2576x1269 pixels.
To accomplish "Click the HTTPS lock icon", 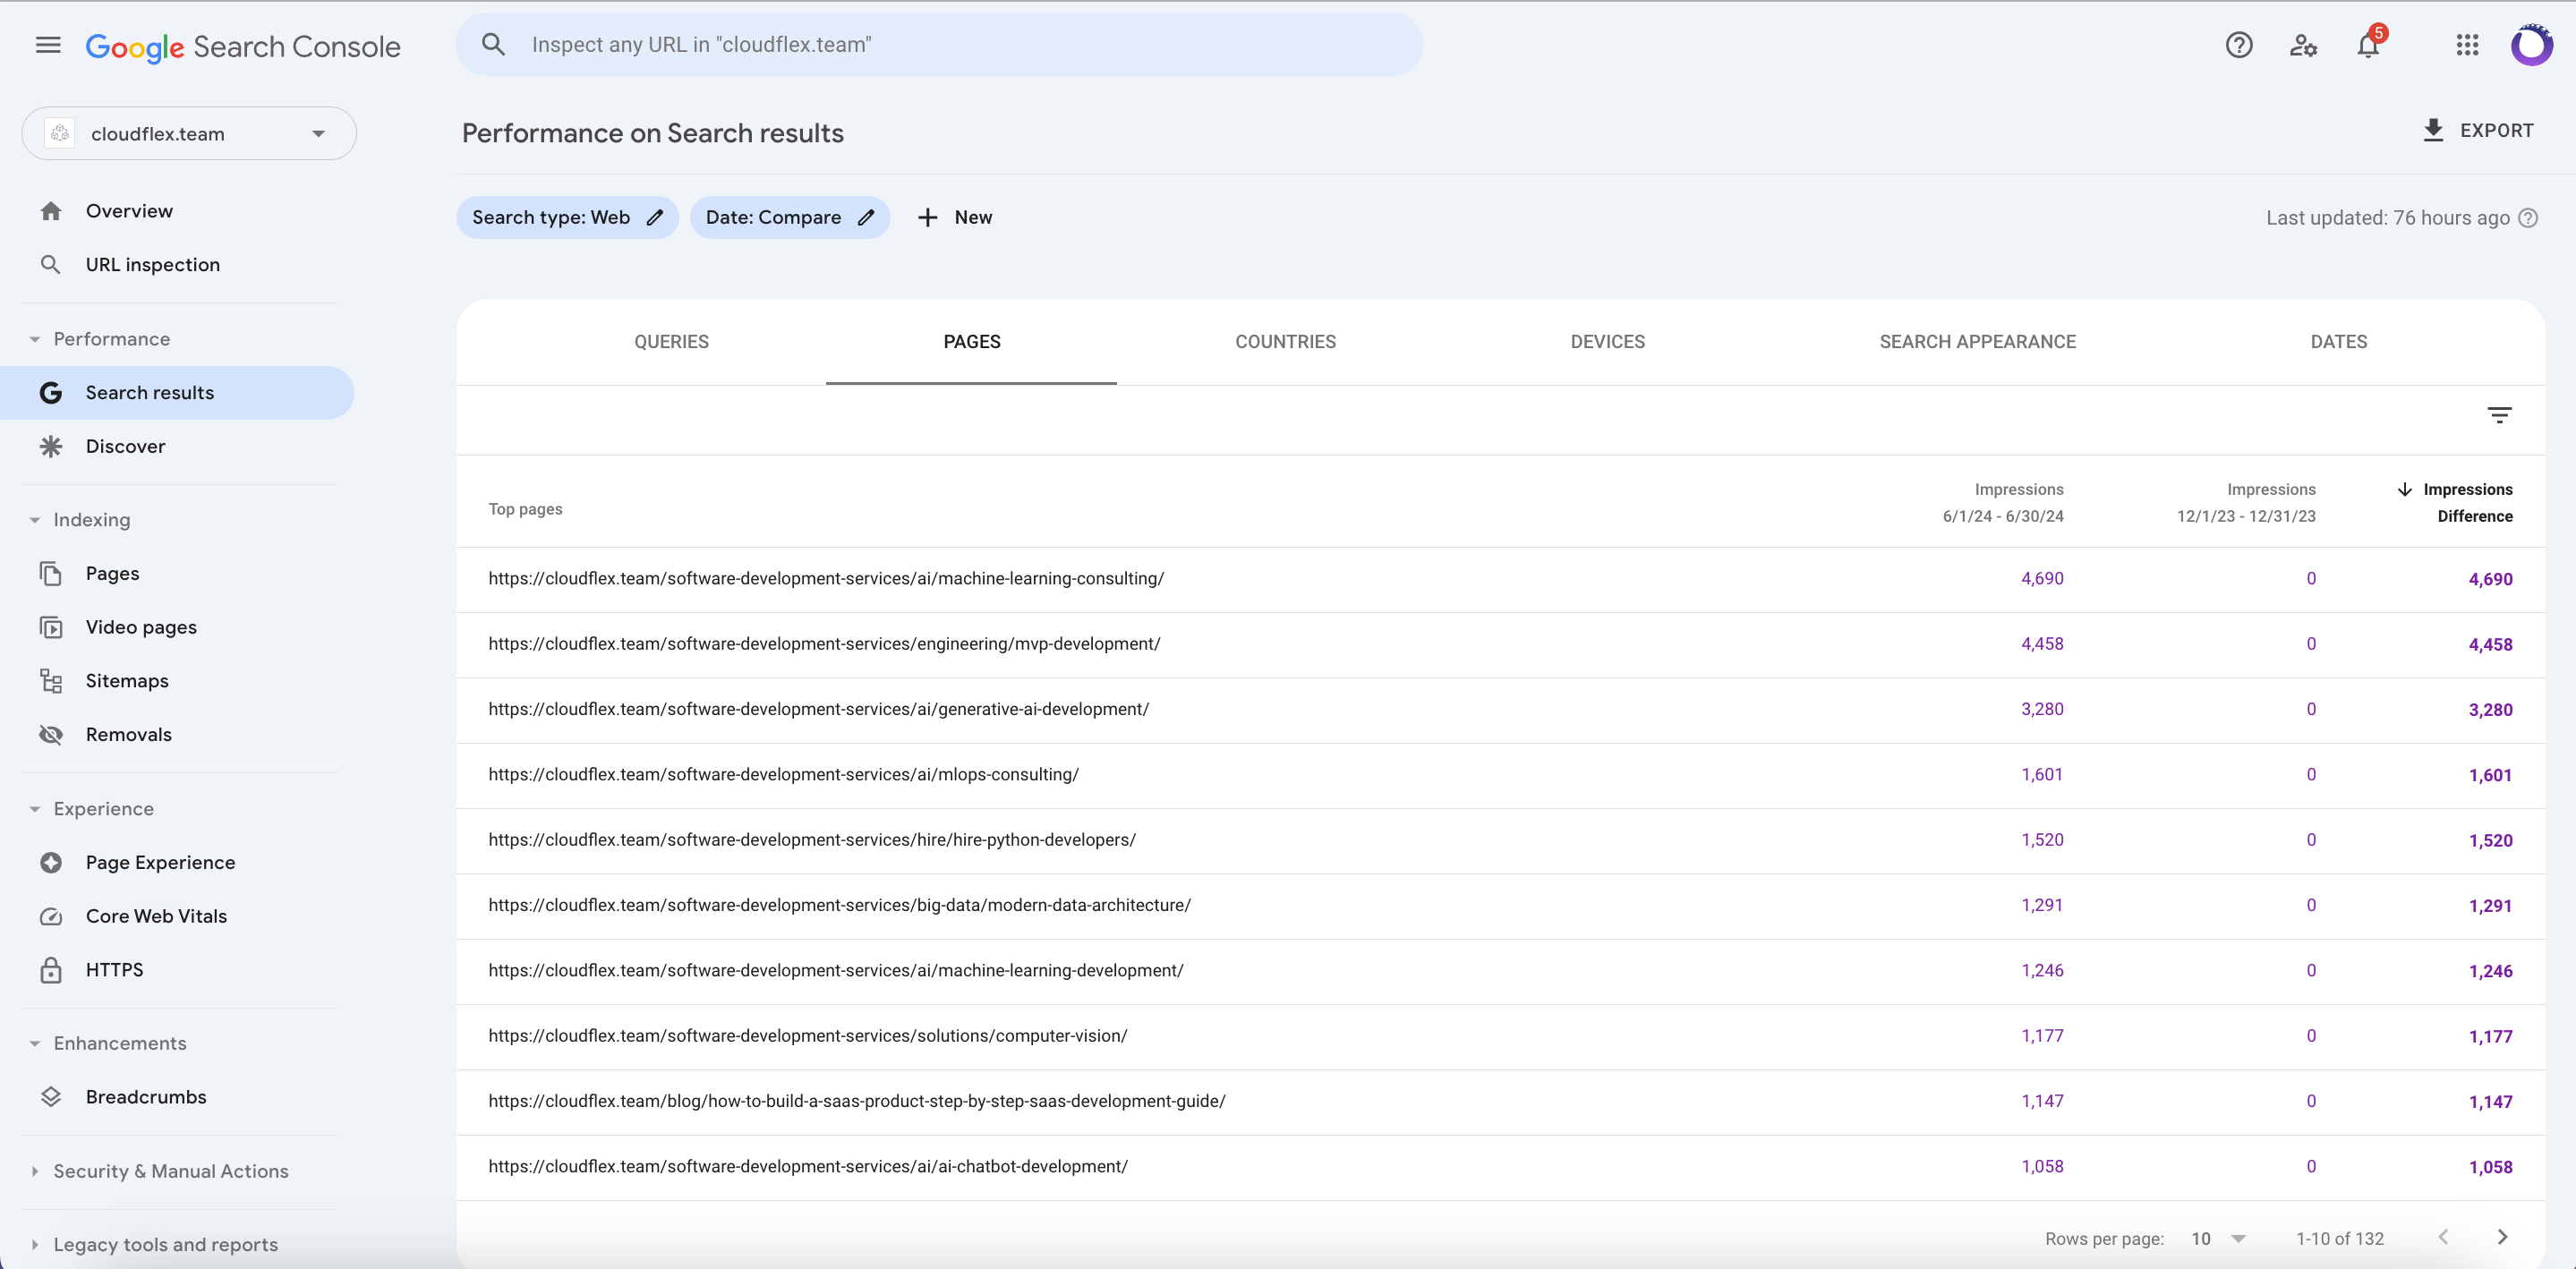I will pyautogui.click(x=51, y=970).
